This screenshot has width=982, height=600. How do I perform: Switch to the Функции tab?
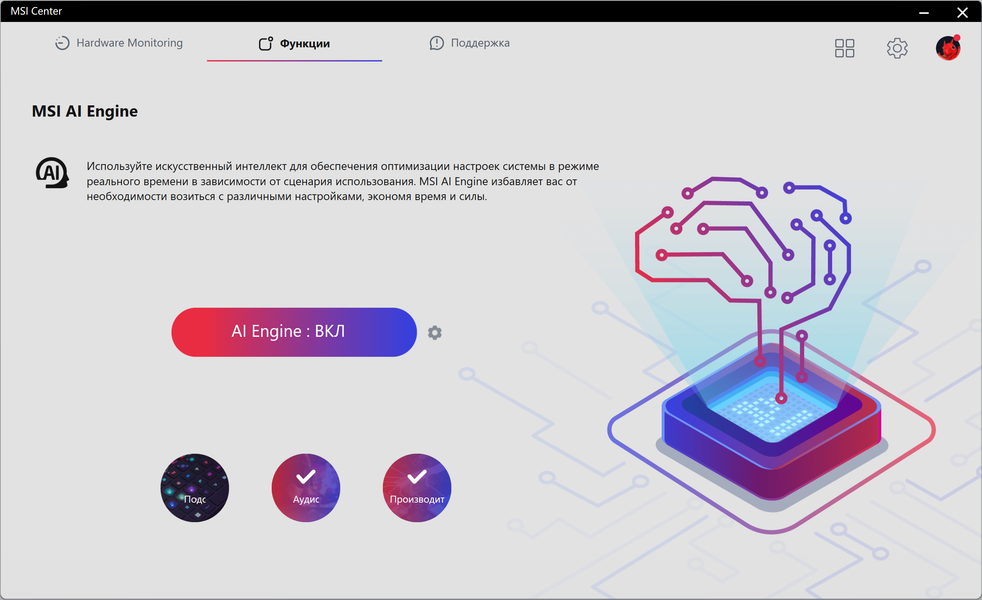(294, 43)
